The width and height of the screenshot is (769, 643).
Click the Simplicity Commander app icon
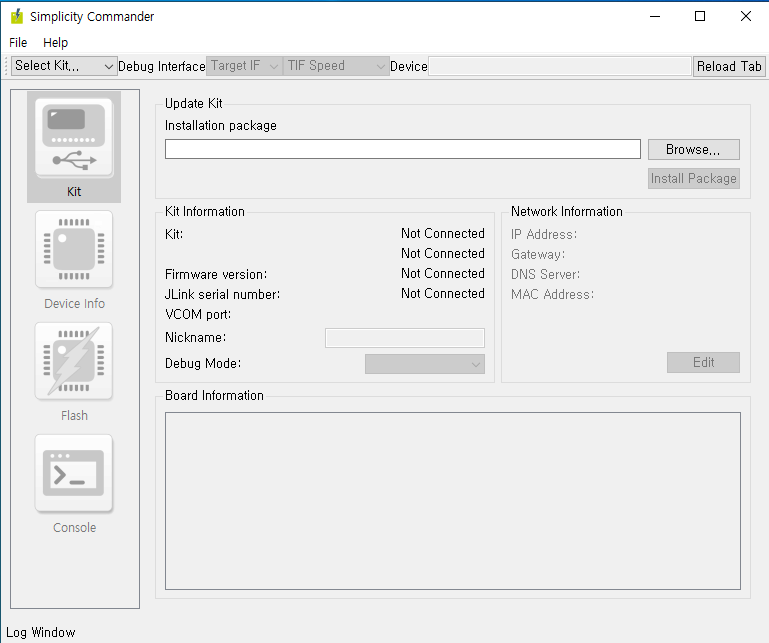17,16
